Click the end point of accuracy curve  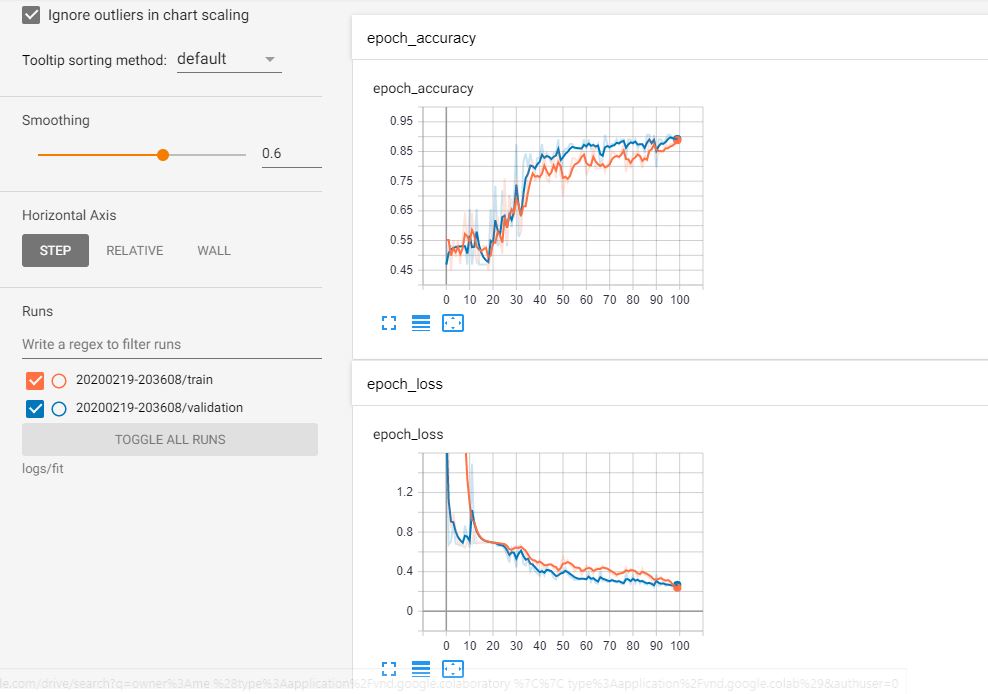coord(677,140)
